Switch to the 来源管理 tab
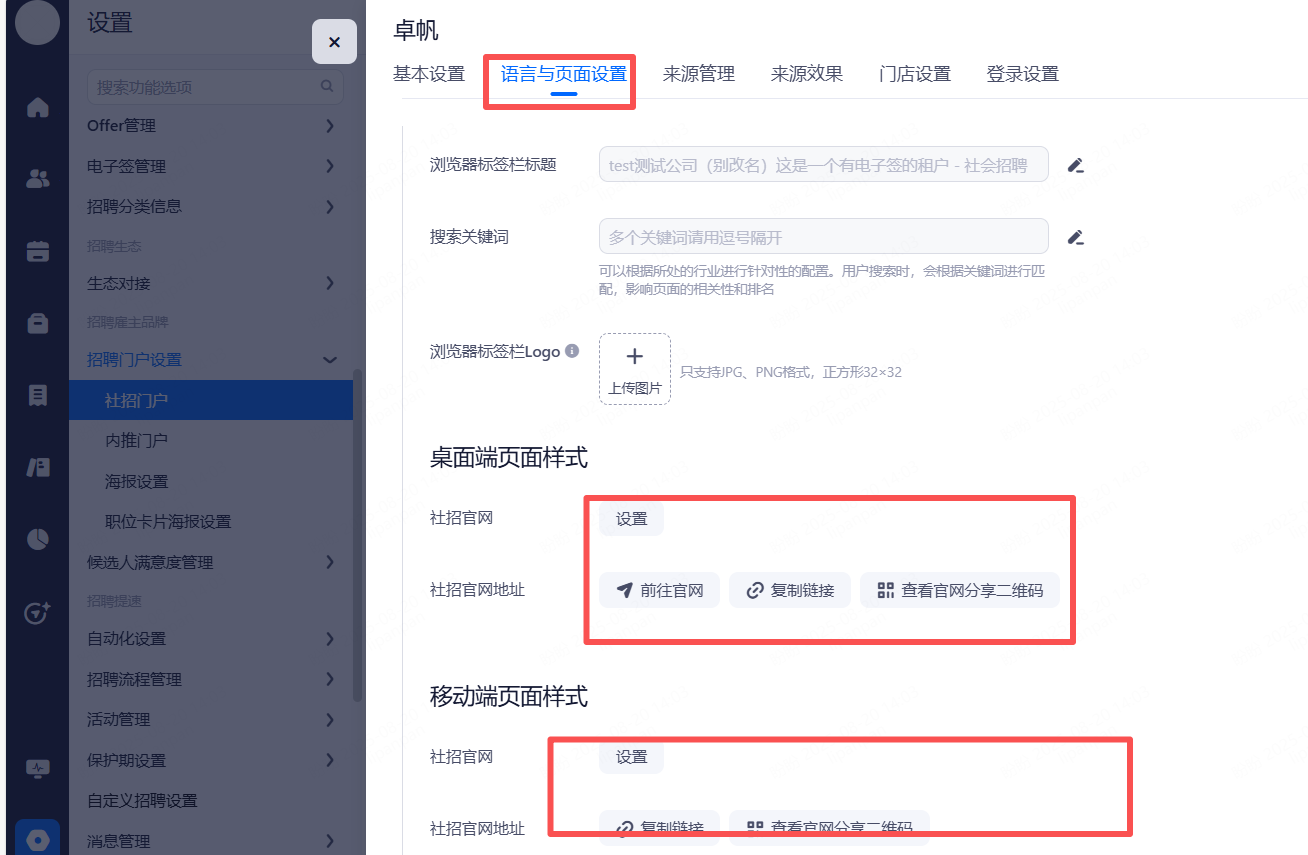The height and width of the screenshot is (855, 1308). click(698, 74)
